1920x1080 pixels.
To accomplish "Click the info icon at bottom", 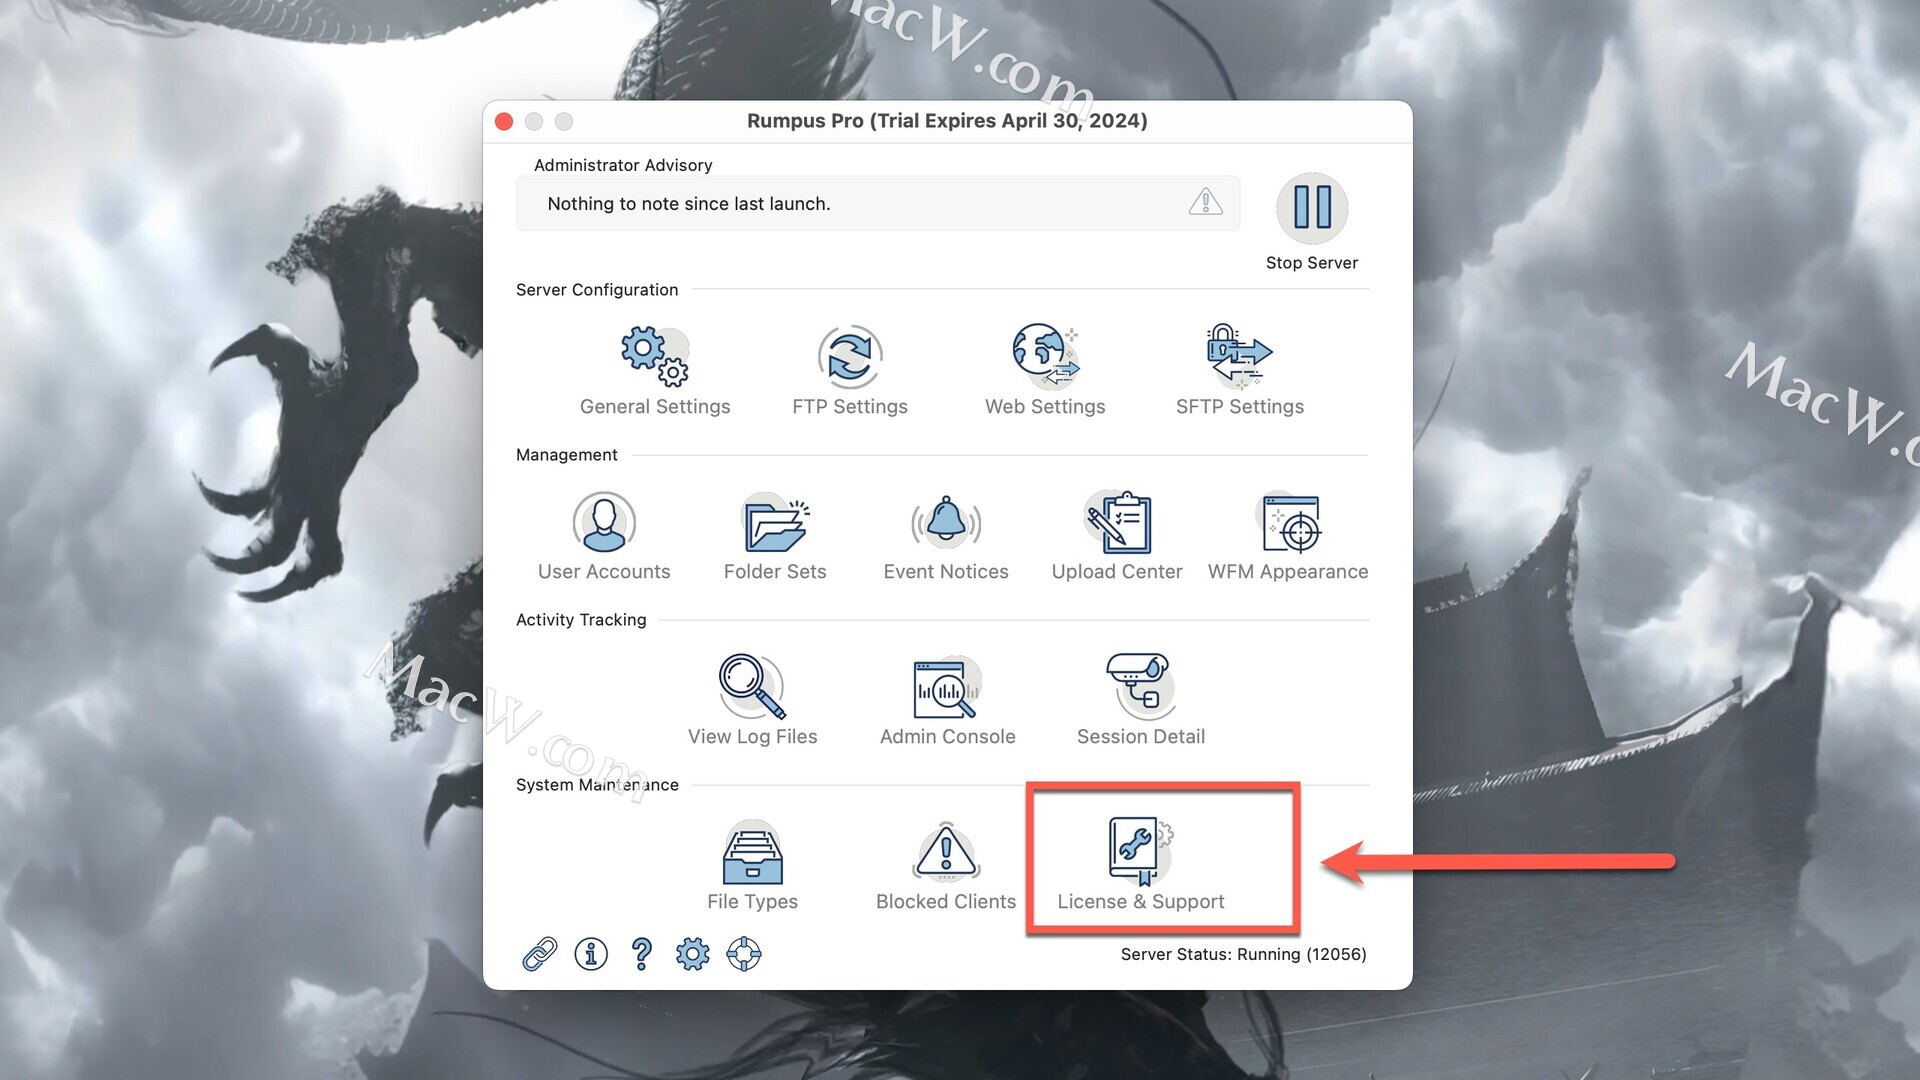I will 591,954.
